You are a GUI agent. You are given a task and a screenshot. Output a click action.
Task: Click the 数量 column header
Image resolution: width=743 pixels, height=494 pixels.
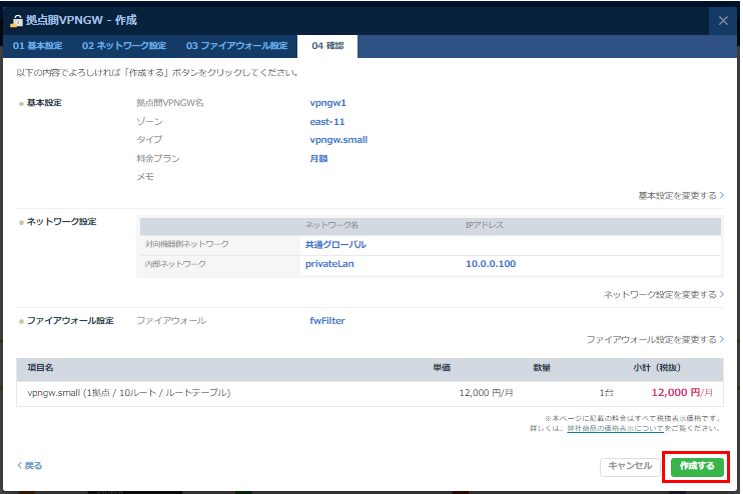pyautogui.click(x=542, y=368)
